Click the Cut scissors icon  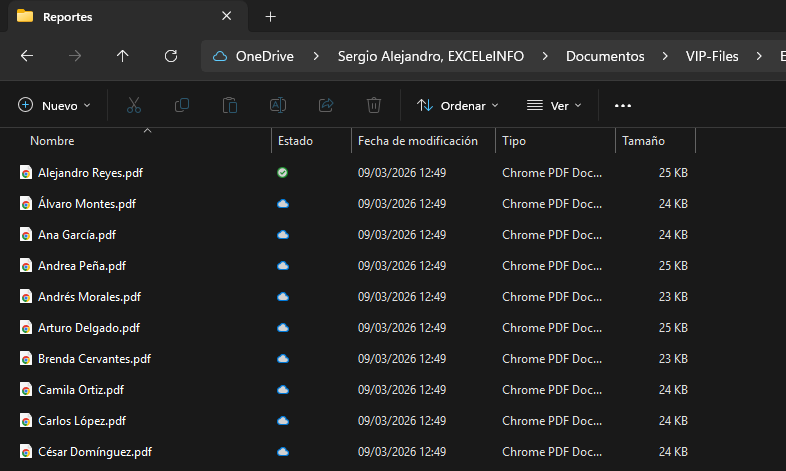(134, 105)
